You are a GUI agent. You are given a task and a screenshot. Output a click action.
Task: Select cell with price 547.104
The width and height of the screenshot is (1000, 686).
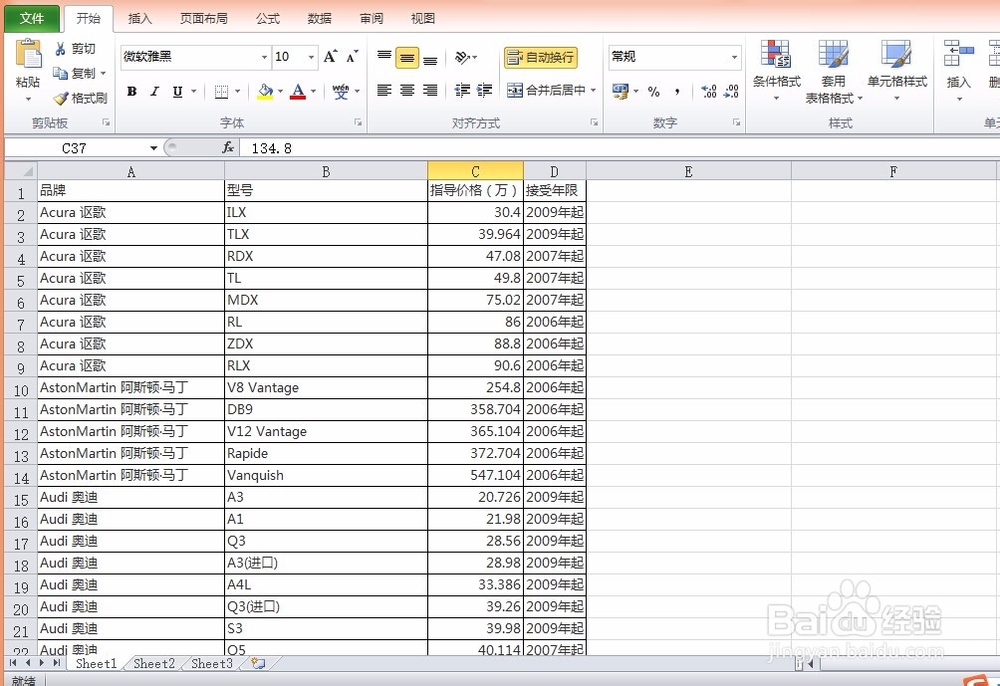[x=475, y=476]
